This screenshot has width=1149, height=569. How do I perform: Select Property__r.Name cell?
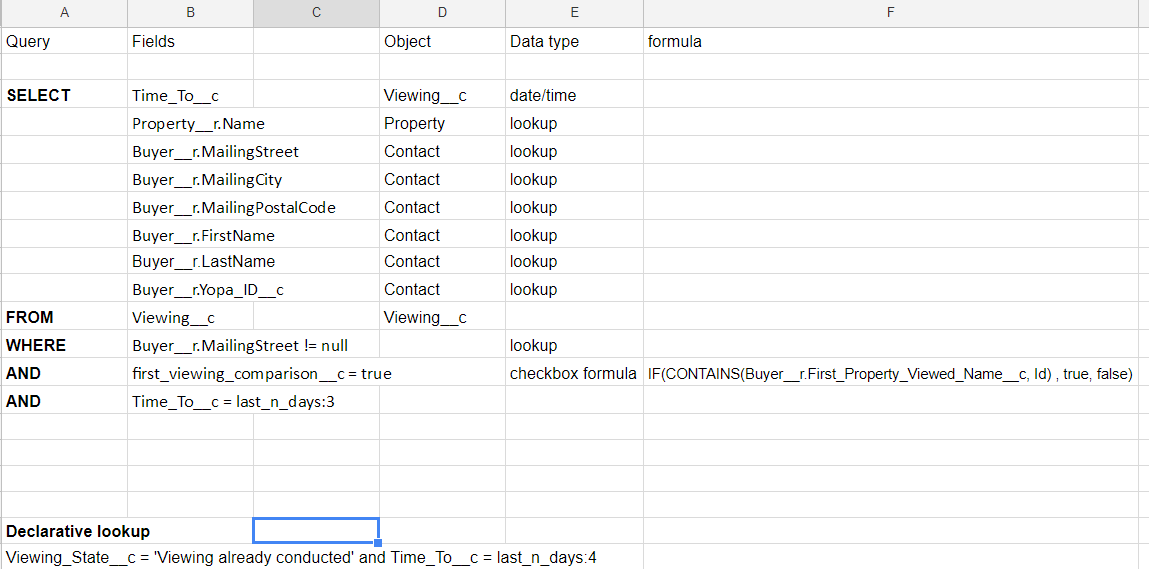[x=198, y=124]
